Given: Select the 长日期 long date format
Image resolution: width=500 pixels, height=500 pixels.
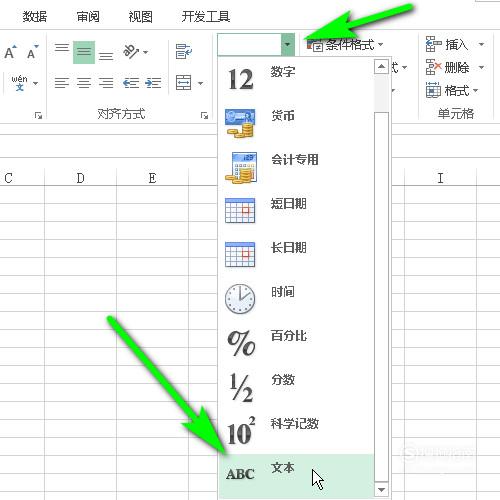Looking at the screenshot, I should (296, 256).
